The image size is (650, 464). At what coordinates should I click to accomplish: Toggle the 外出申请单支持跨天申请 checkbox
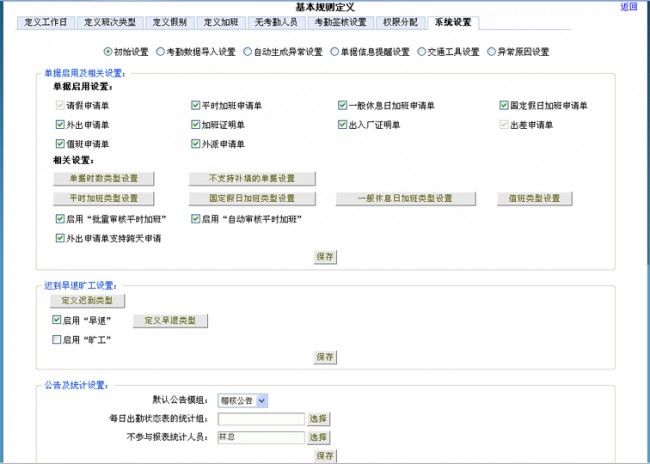point(61,238)
